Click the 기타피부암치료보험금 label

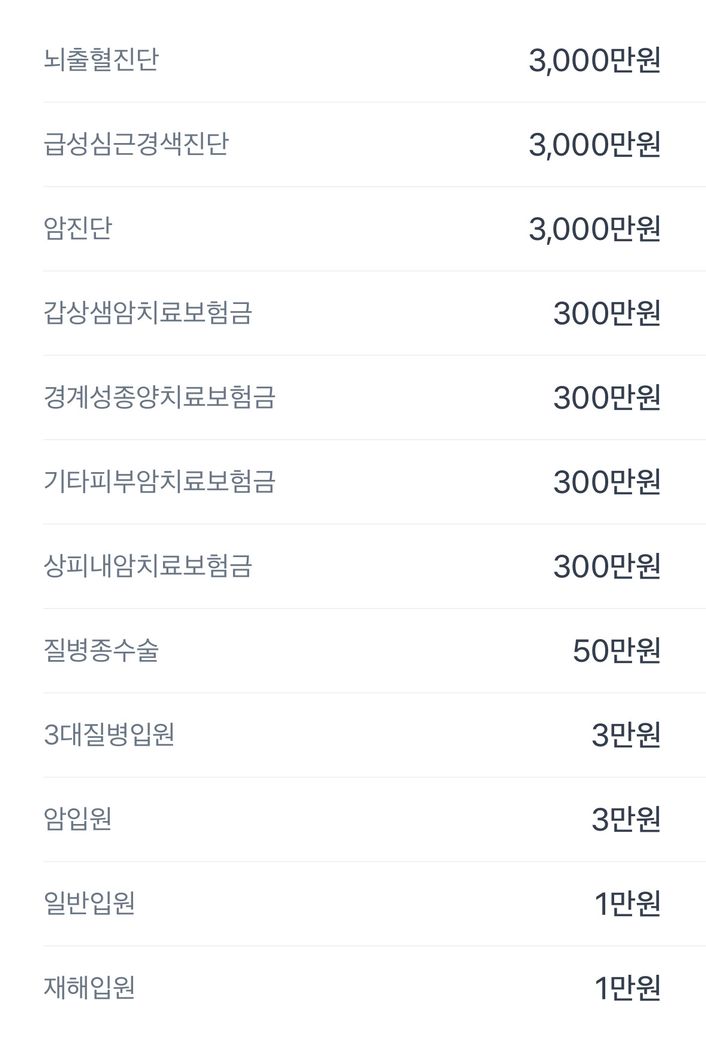point(159,481)
